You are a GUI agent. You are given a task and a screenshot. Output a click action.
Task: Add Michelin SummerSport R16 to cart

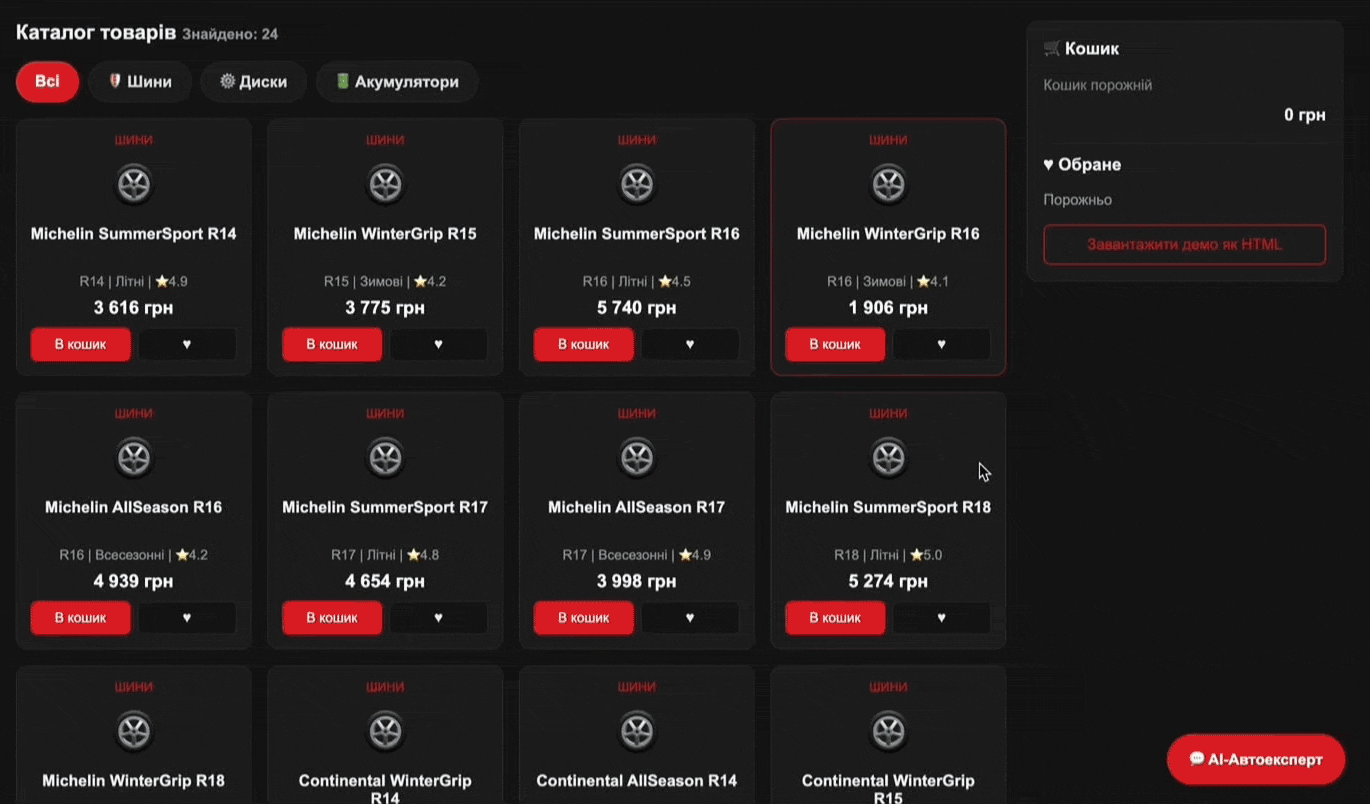[583, 344]
